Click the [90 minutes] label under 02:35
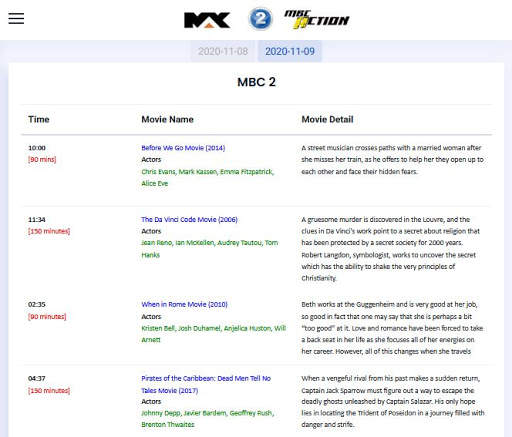The height and width of the screenshot is (437, 512). pyautogui.click(x=47, y=316)
